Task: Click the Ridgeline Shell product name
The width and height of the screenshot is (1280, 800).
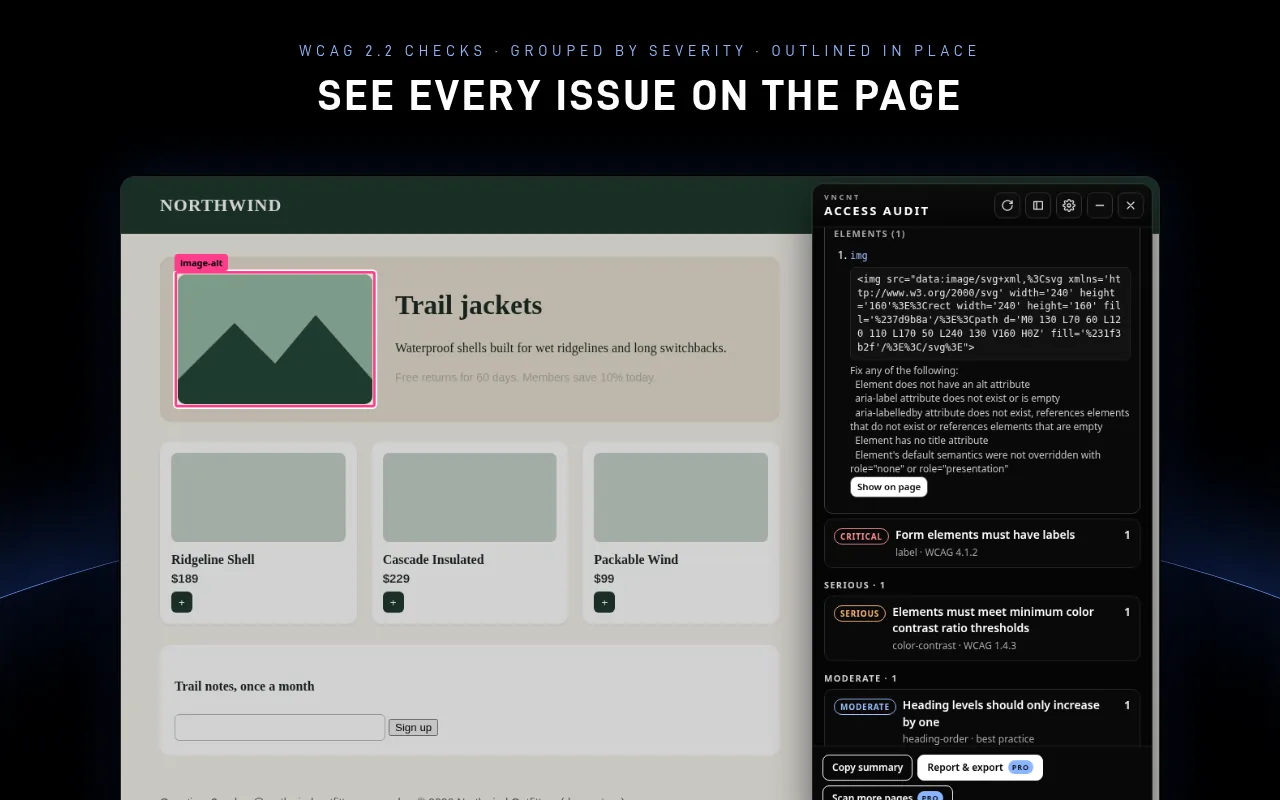Action: pyautogui.click(x=213, y=559)
